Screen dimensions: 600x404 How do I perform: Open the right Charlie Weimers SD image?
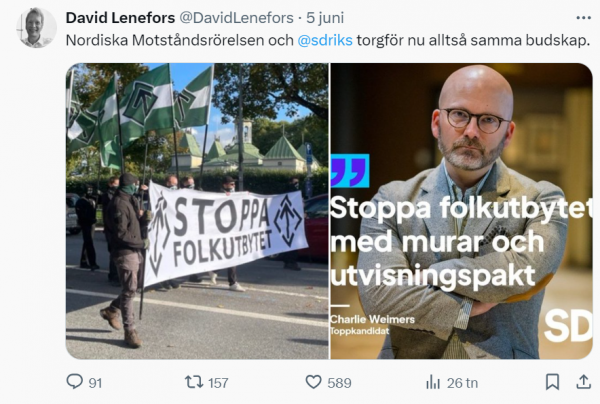coord(461,211)
